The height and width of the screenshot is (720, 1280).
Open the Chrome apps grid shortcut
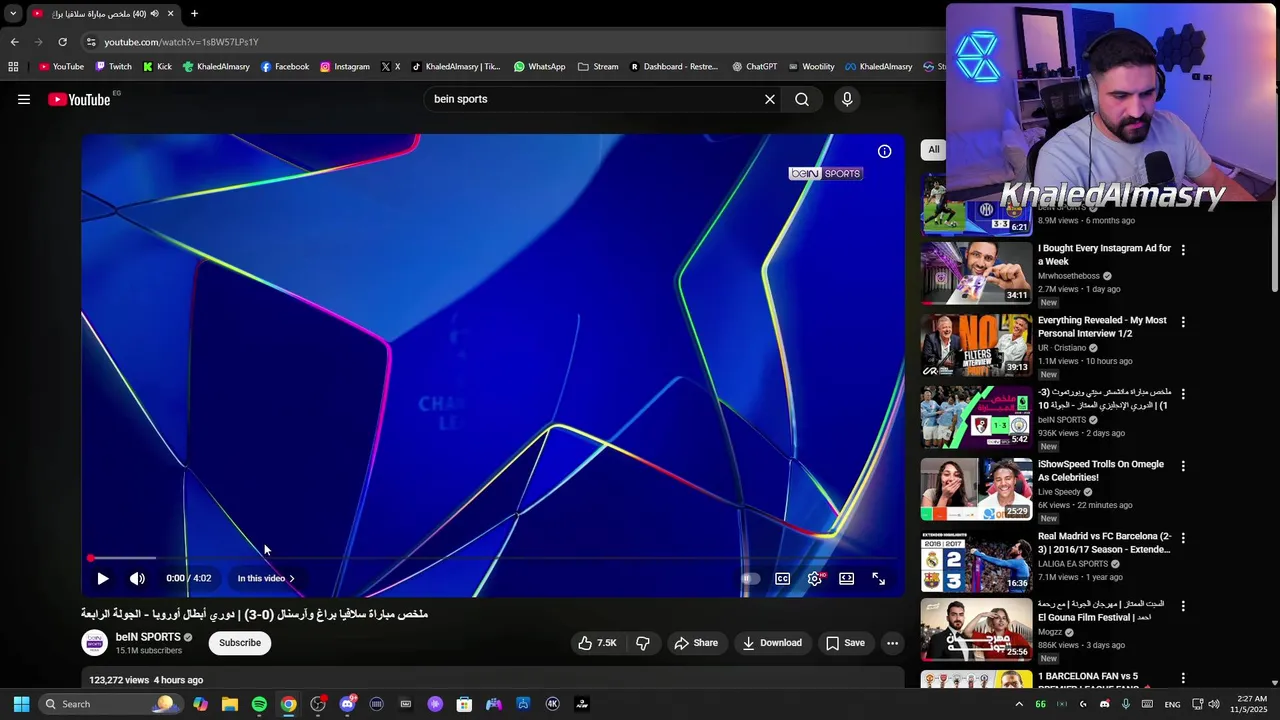(13, 67)
